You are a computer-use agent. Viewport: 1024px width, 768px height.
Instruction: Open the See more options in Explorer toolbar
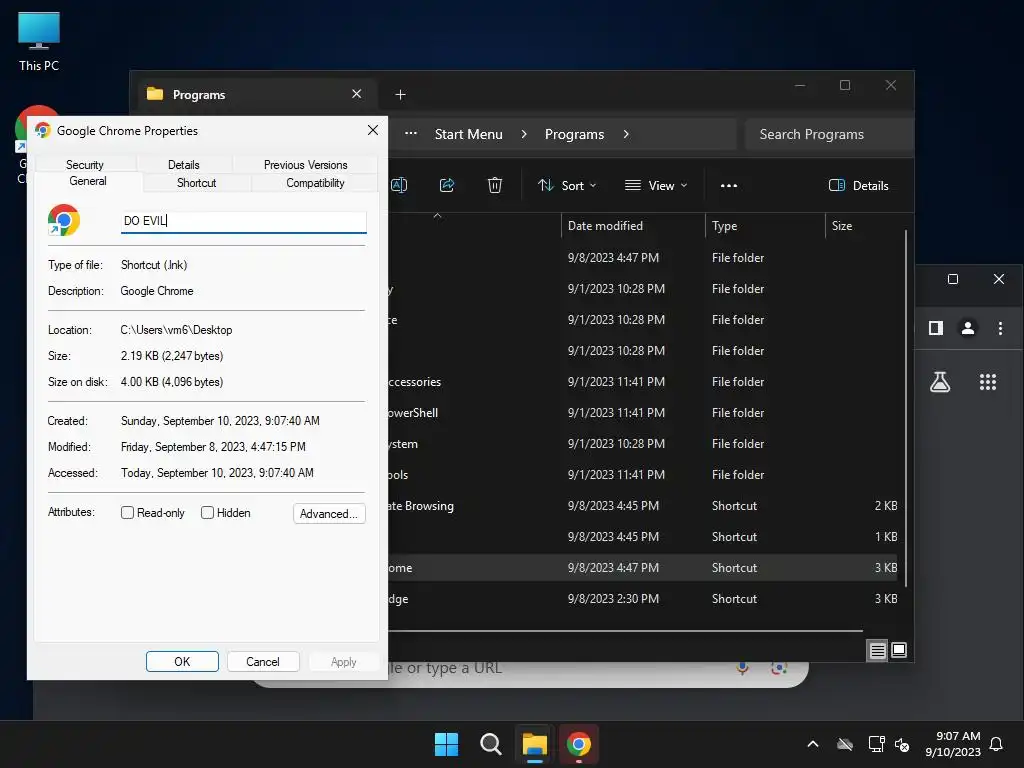729,185
